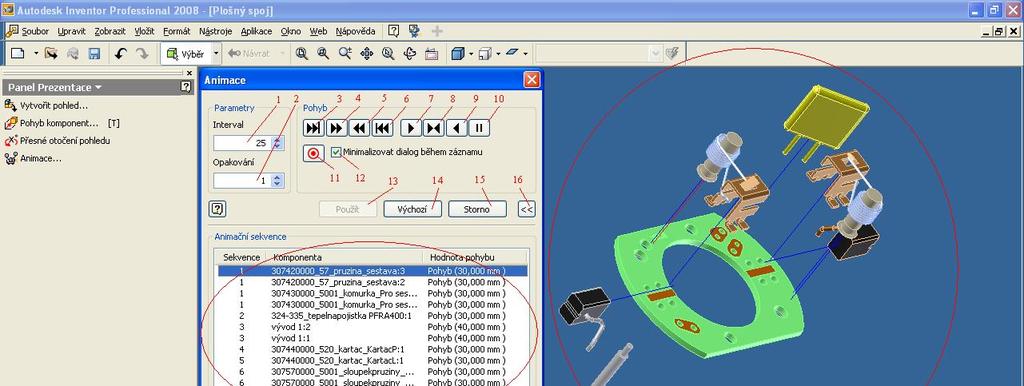Open the Výběr selection dropdown arrow
This screenshot has height=386, width=1024.
tap(216, 54)
